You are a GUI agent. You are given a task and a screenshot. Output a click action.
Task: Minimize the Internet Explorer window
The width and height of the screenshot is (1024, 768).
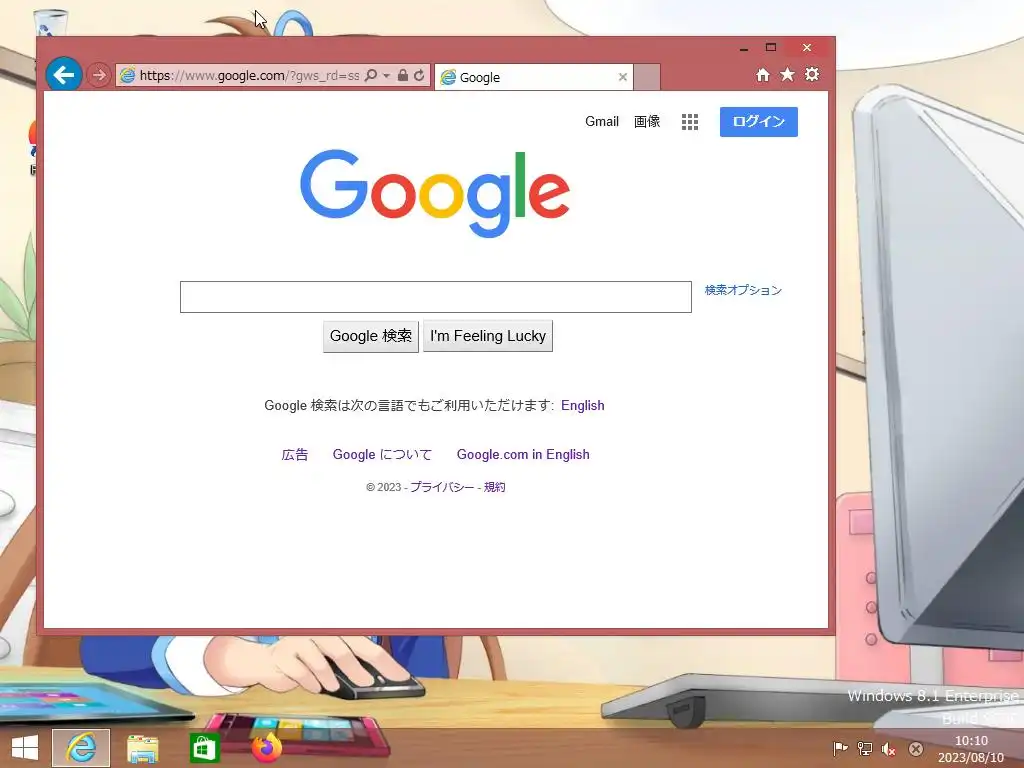point(743,48)
